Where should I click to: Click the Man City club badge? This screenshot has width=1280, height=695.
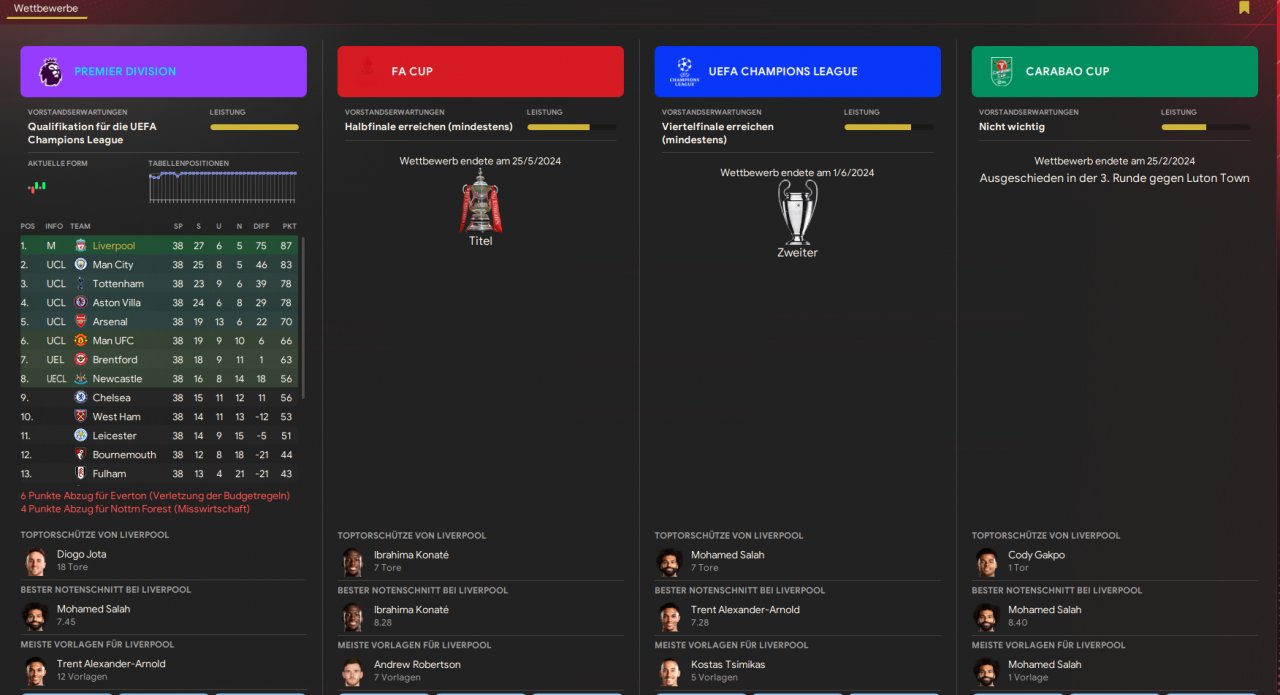[81, 265]
